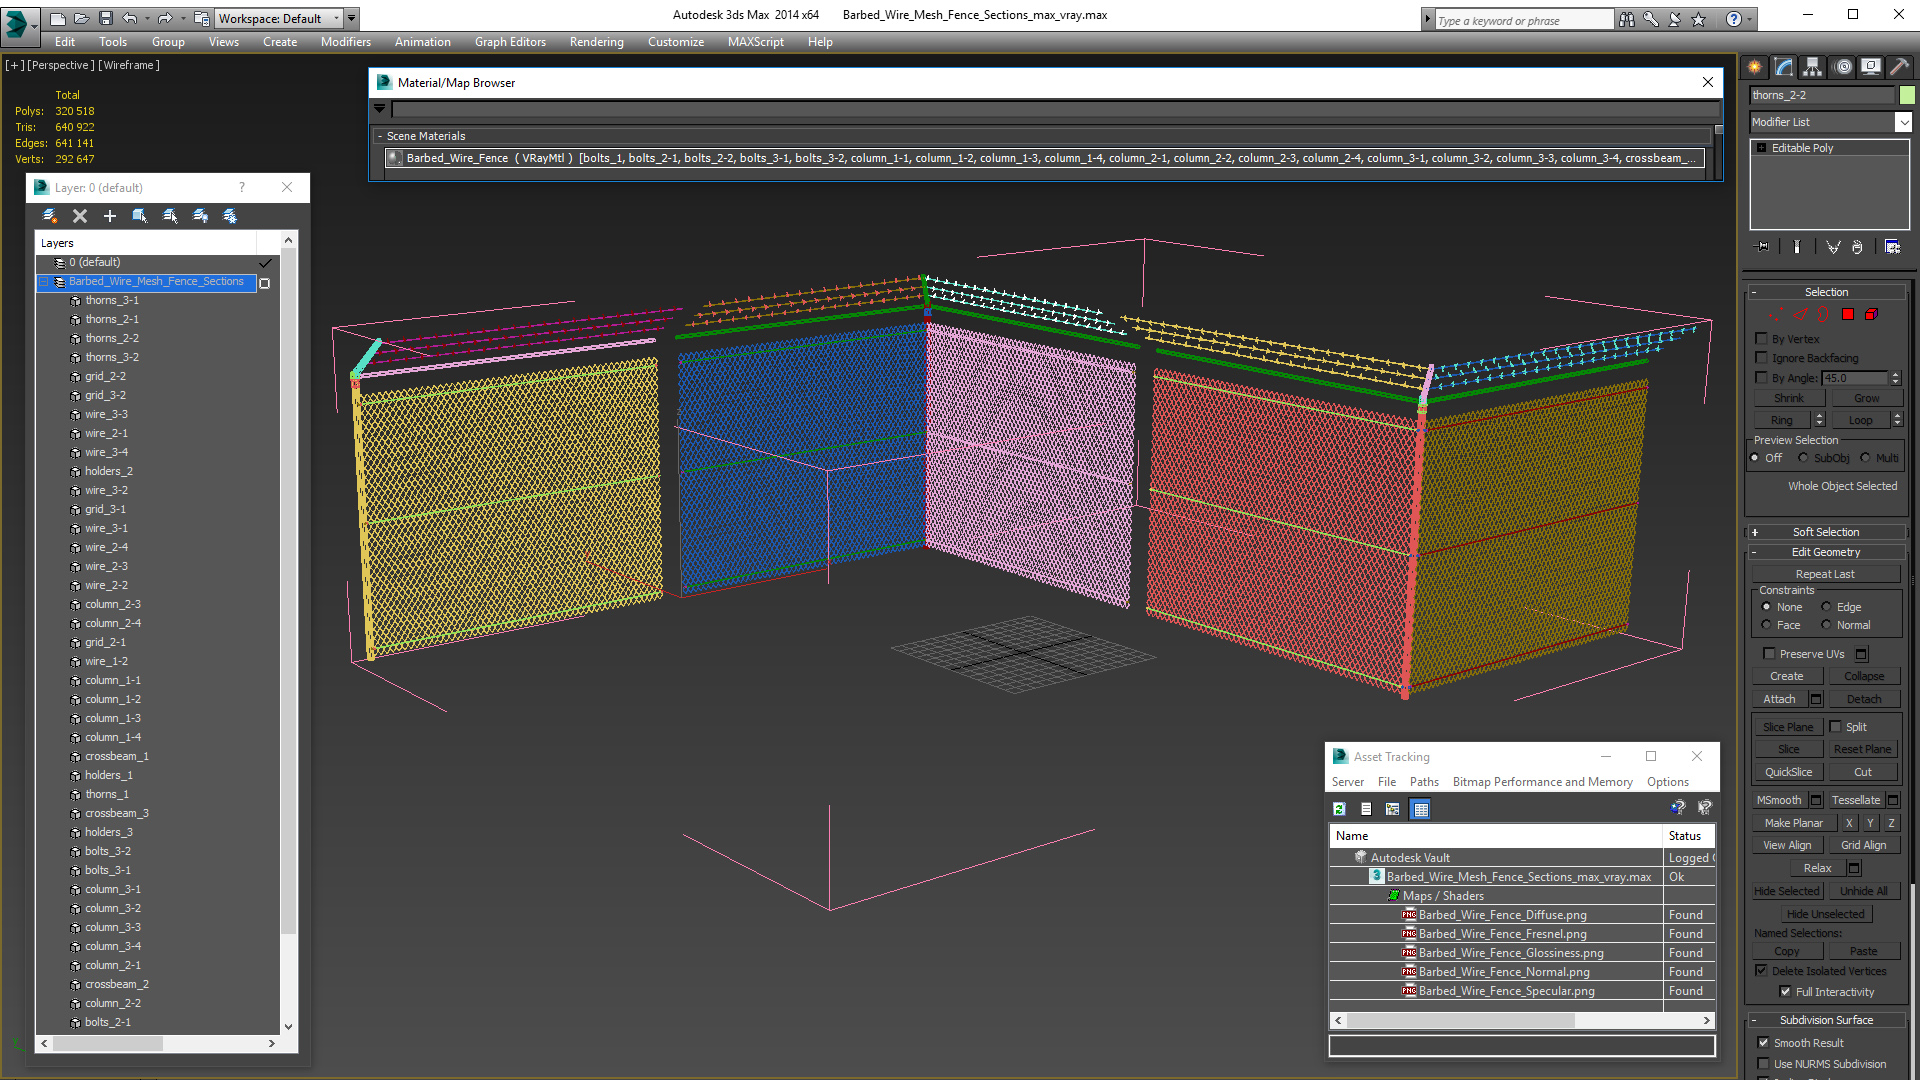Toggle the Split checkbox
The height and width of the screenshot is (1080, 1920).
pos(1836,727)
